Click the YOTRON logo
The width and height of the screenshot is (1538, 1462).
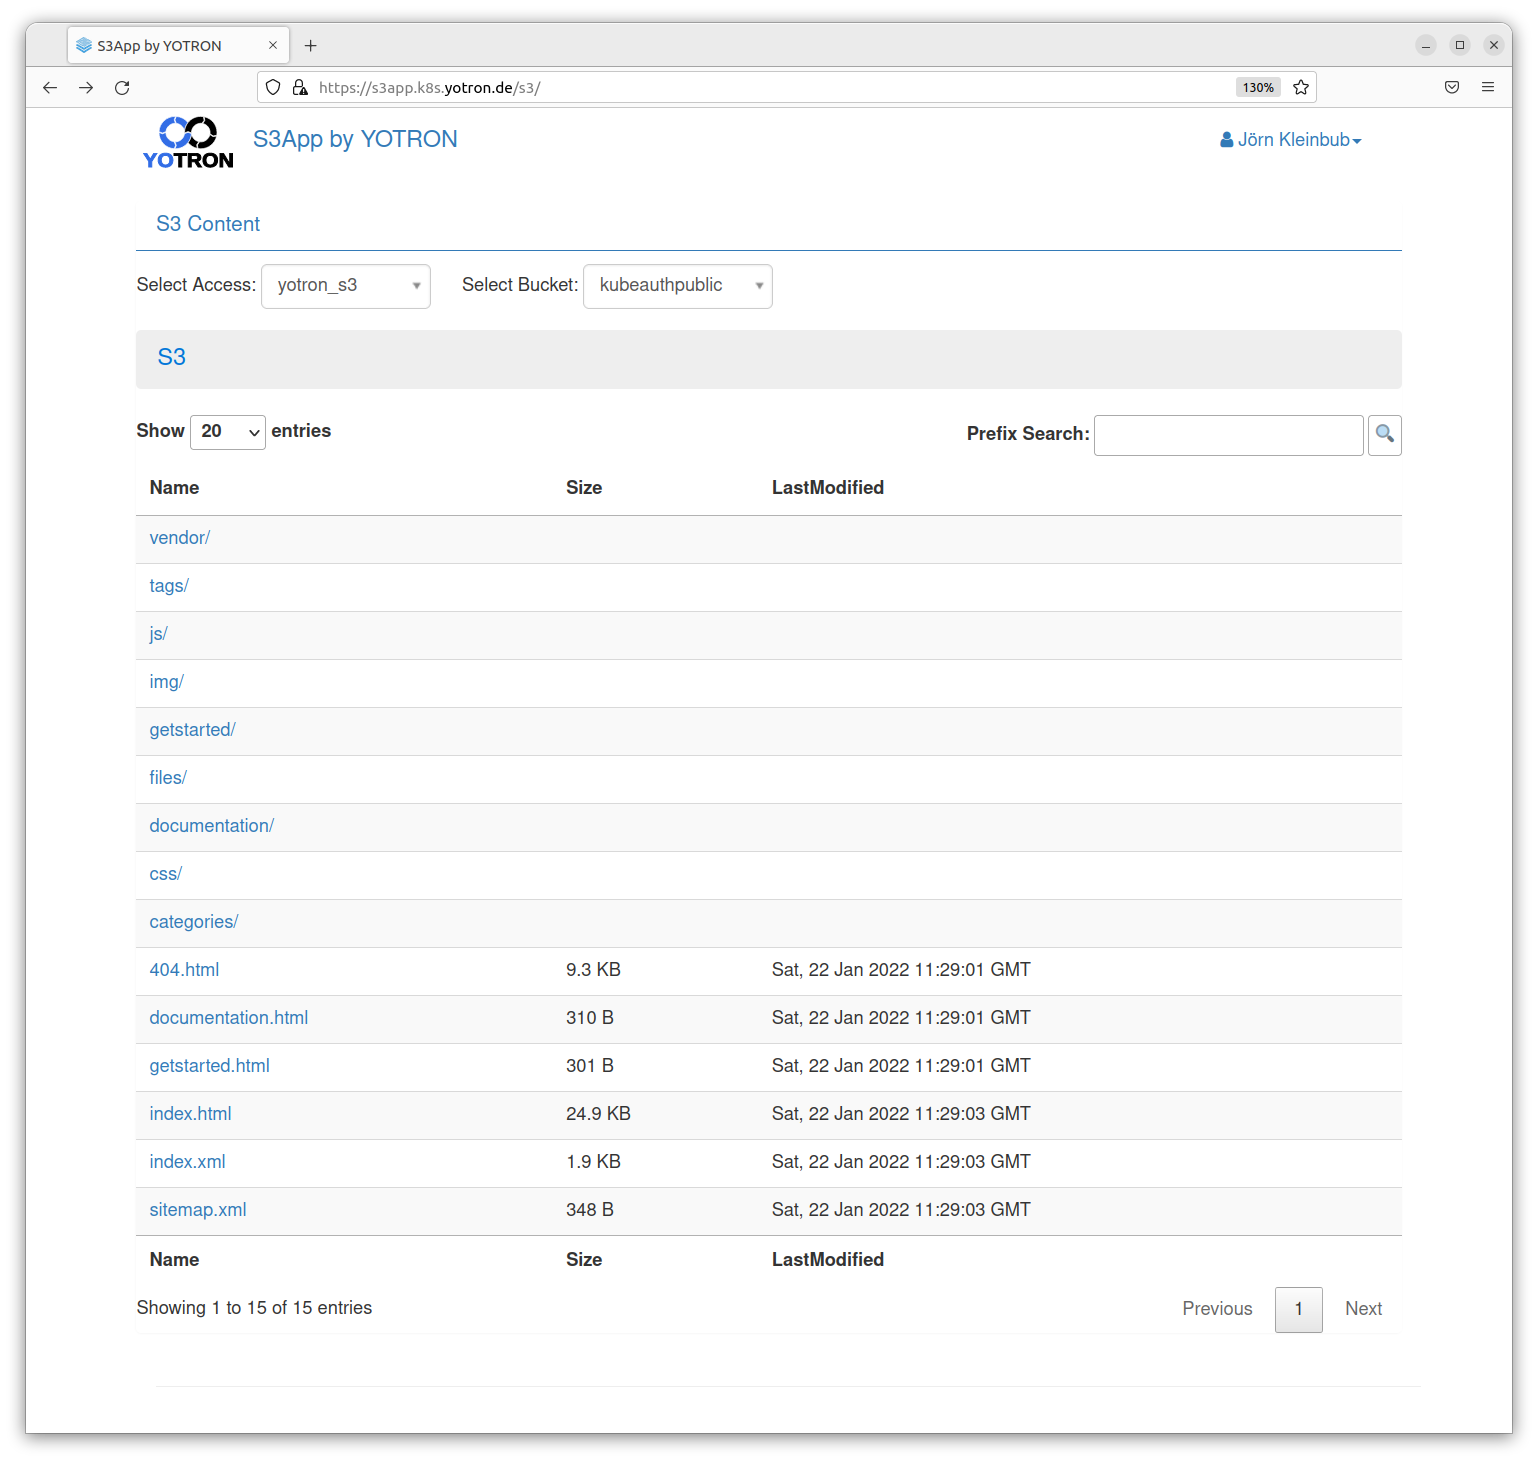[188, 142]
